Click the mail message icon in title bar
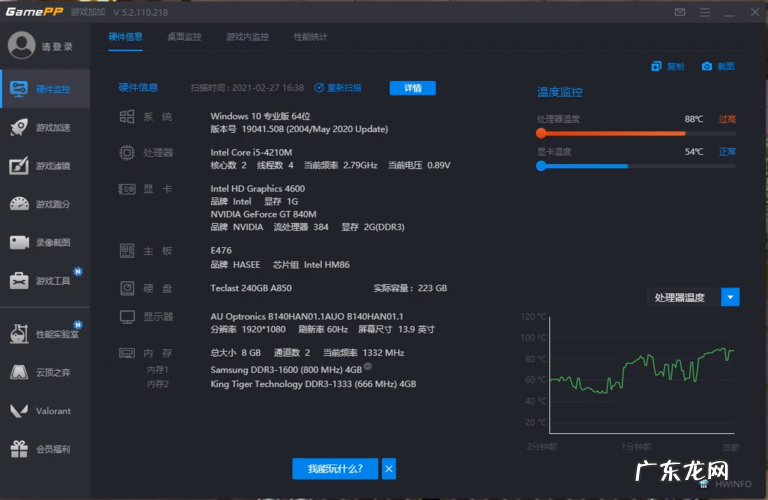 680,12
